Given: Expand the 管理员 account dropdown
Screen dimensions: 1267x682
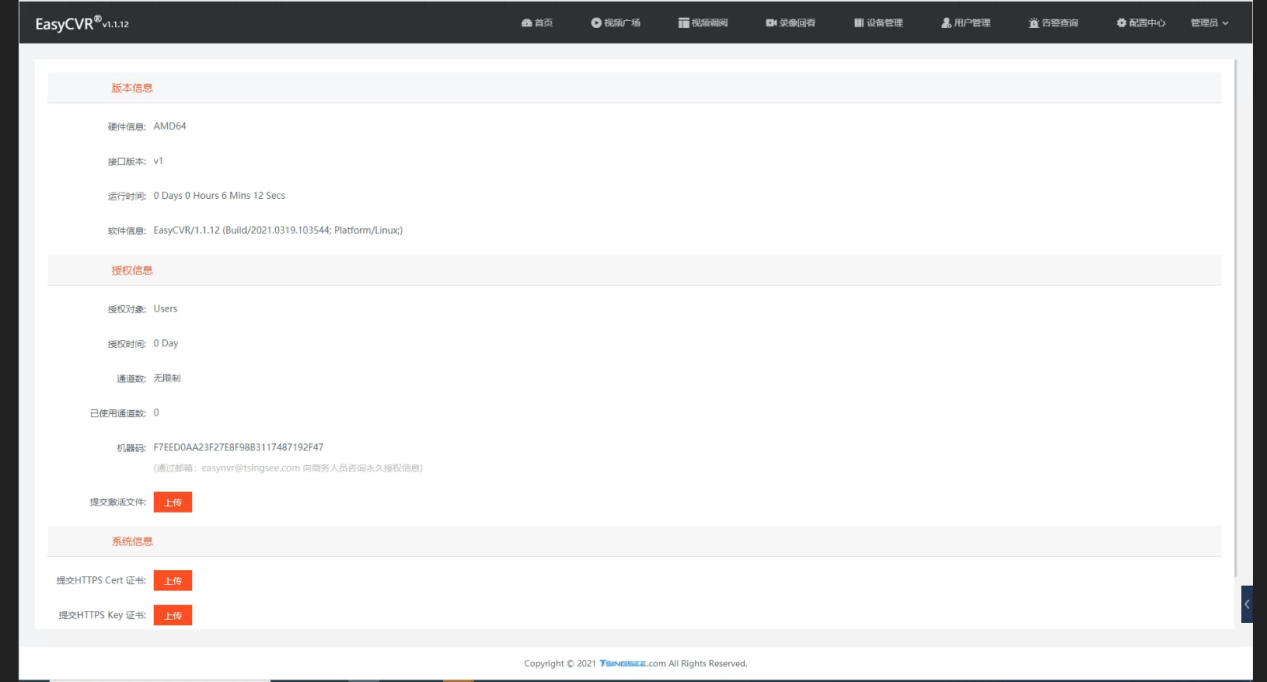Looking at the screenshot, I should [x=1209, y=23].
